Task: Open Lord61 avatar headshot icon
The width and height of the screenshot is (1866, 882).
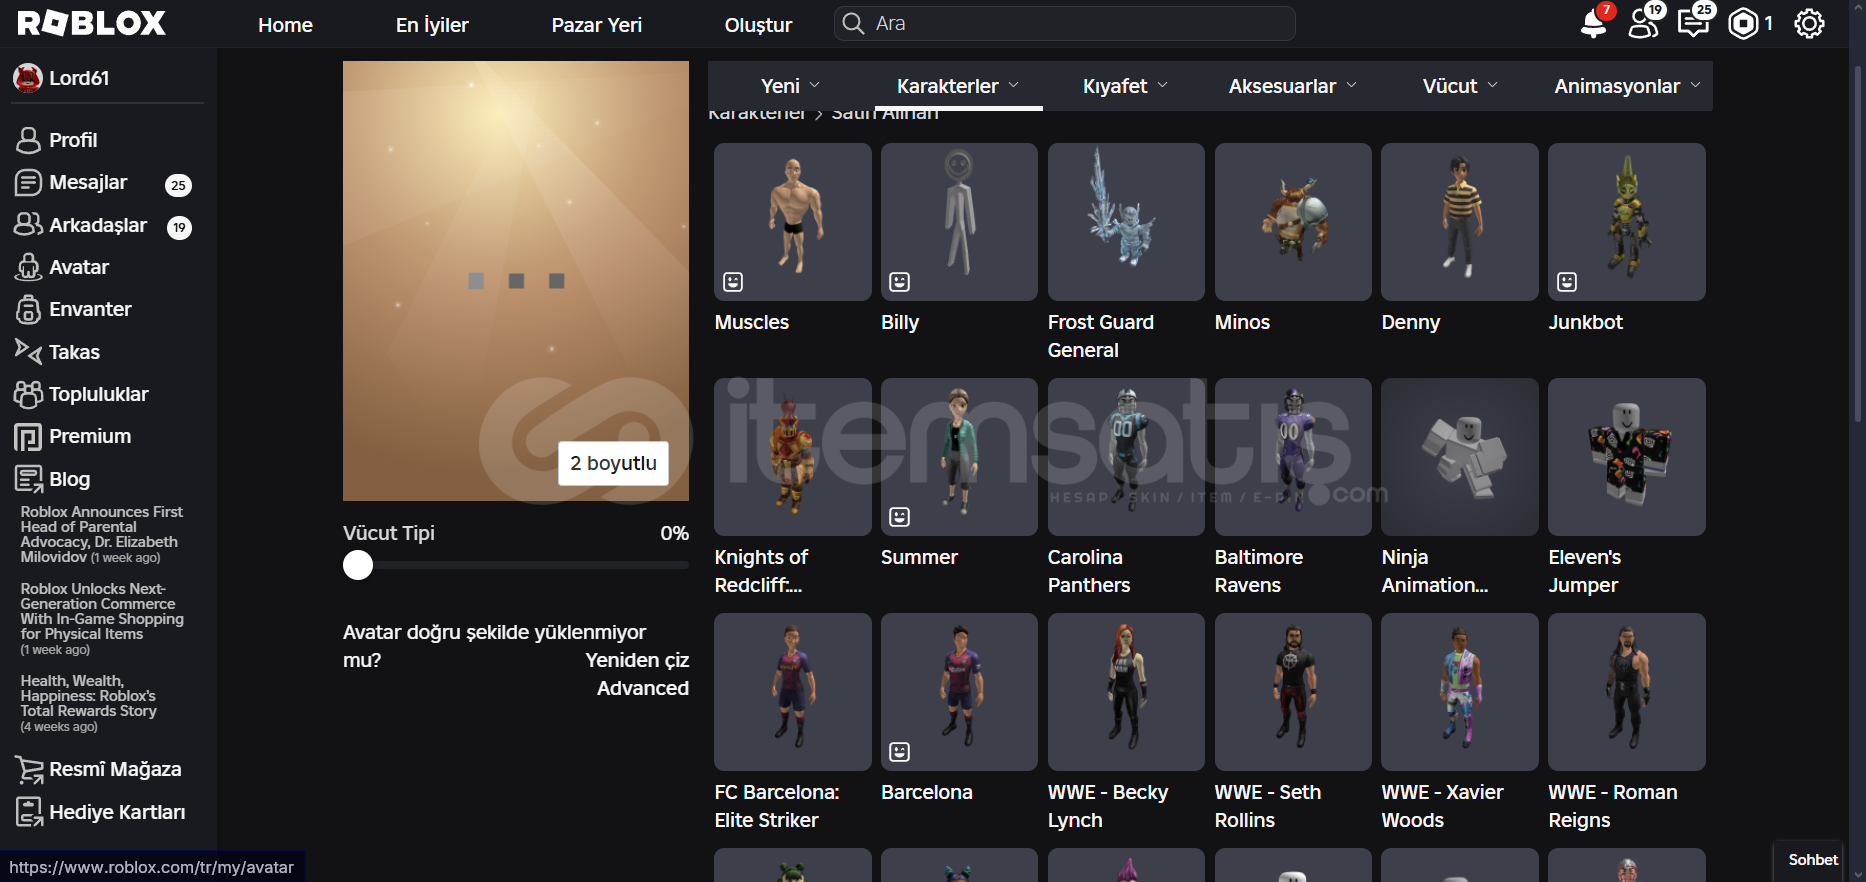Action: pos(27,78)
